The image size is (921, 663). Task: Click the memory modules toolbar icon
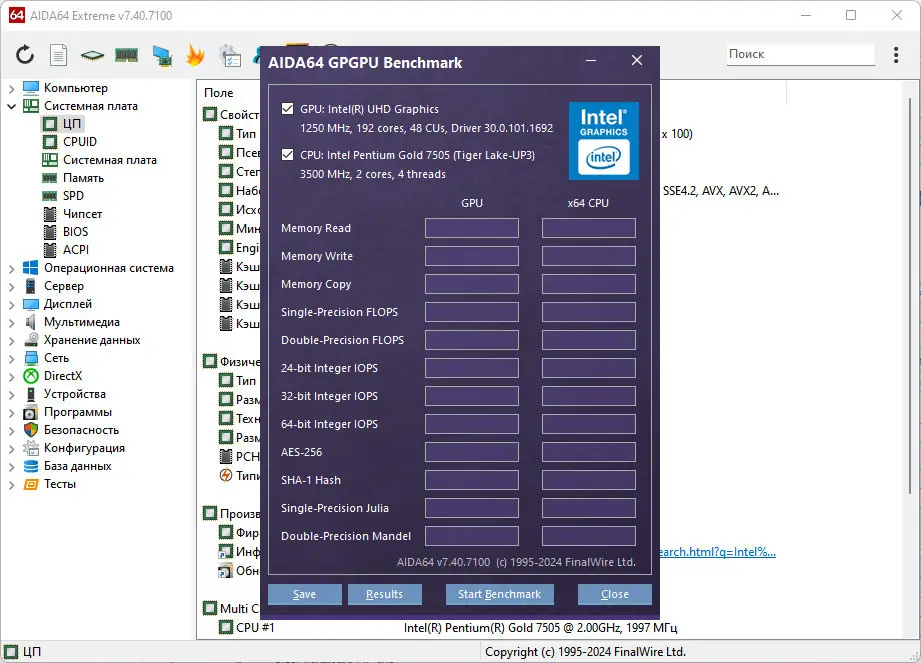coord(126,54)
